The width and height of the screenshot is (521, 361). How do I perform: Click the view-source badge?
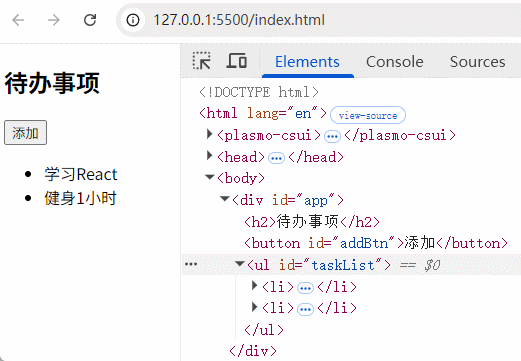368,115
